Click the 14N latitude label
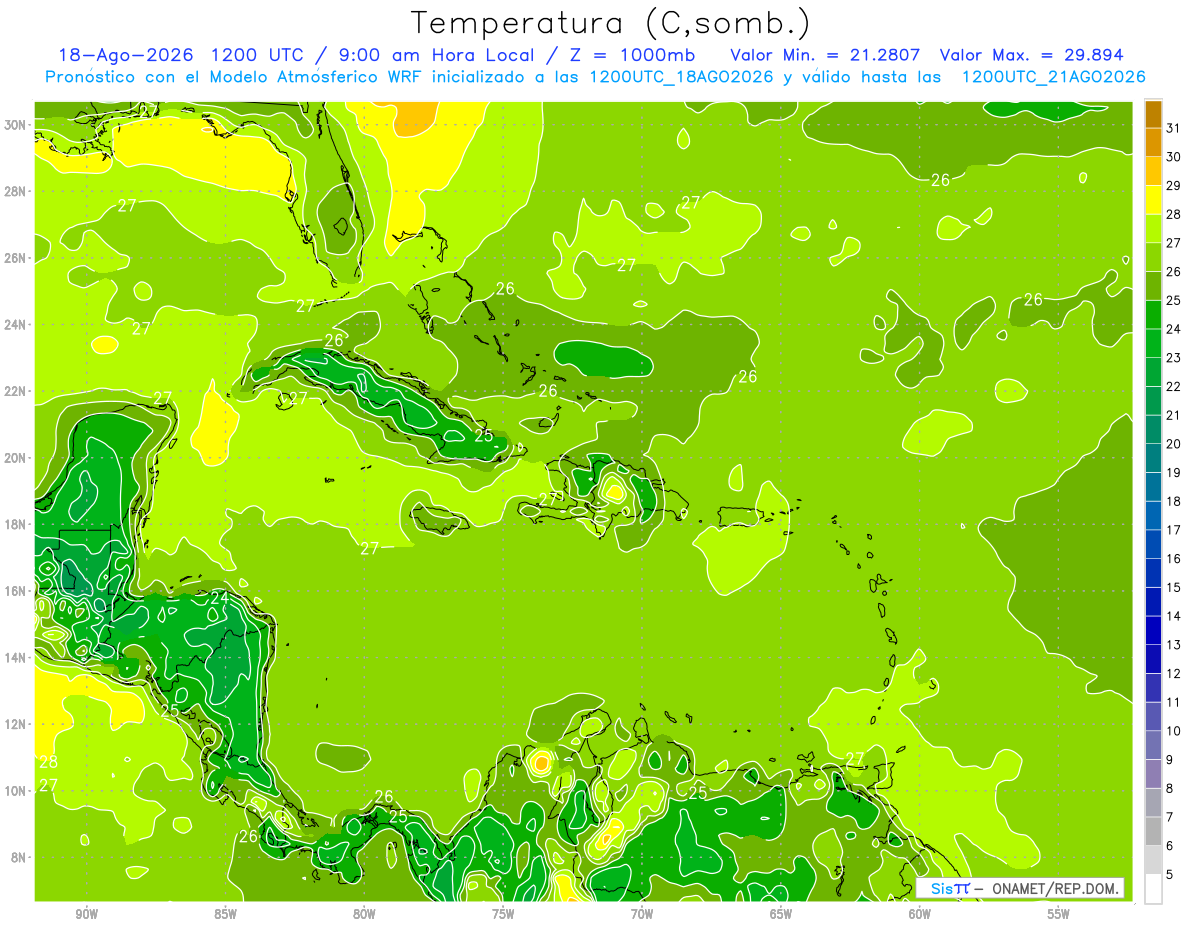 17,658
